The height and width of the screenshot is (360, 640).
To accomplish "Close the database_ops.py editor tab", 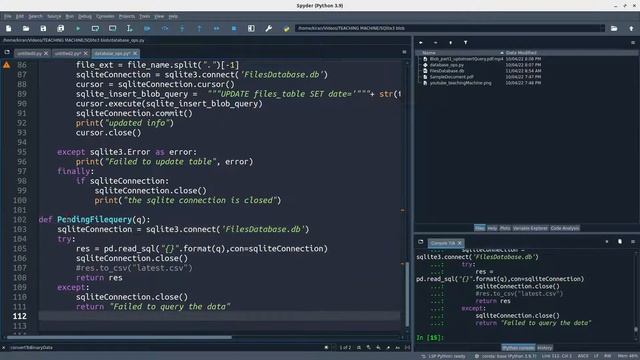I will tap(135, 53).
